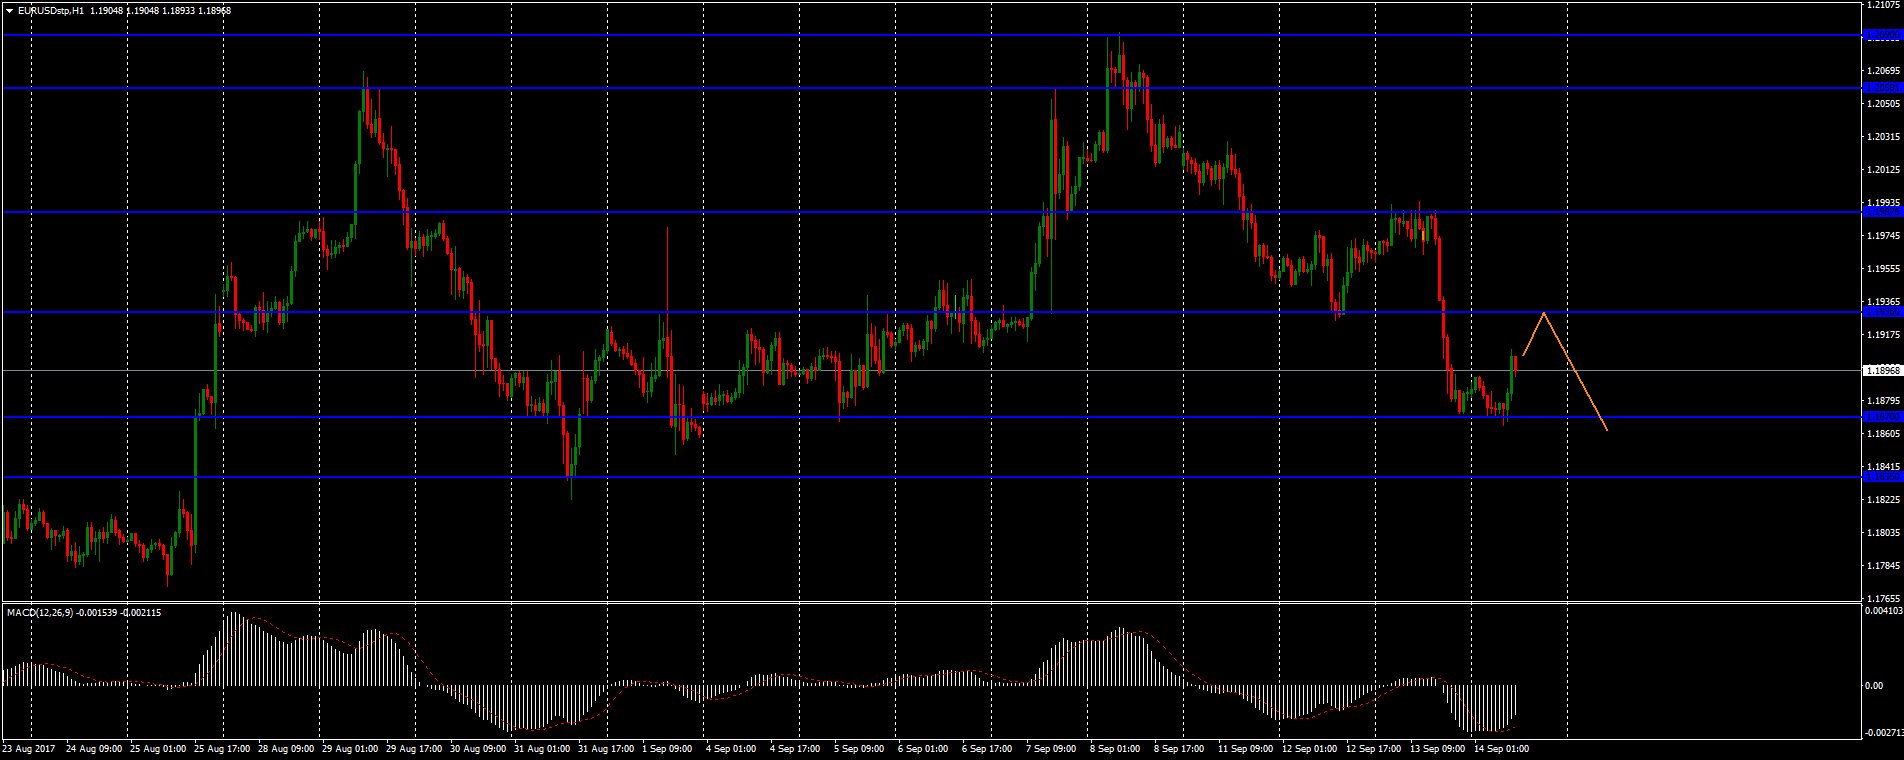Click the MACD scale value 0.004103
This screenshot has height=760, width=1904.
[1883, 610]
